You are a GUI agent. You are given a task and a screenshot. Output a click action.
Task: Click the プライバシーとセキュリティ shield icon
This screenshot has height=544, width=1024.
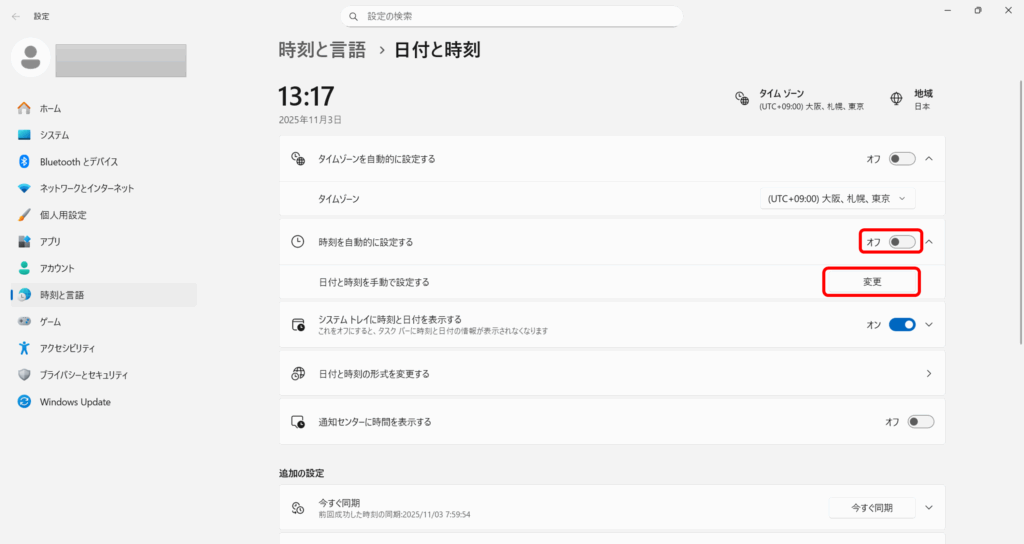pyautogui.click(x=24, y=375)
